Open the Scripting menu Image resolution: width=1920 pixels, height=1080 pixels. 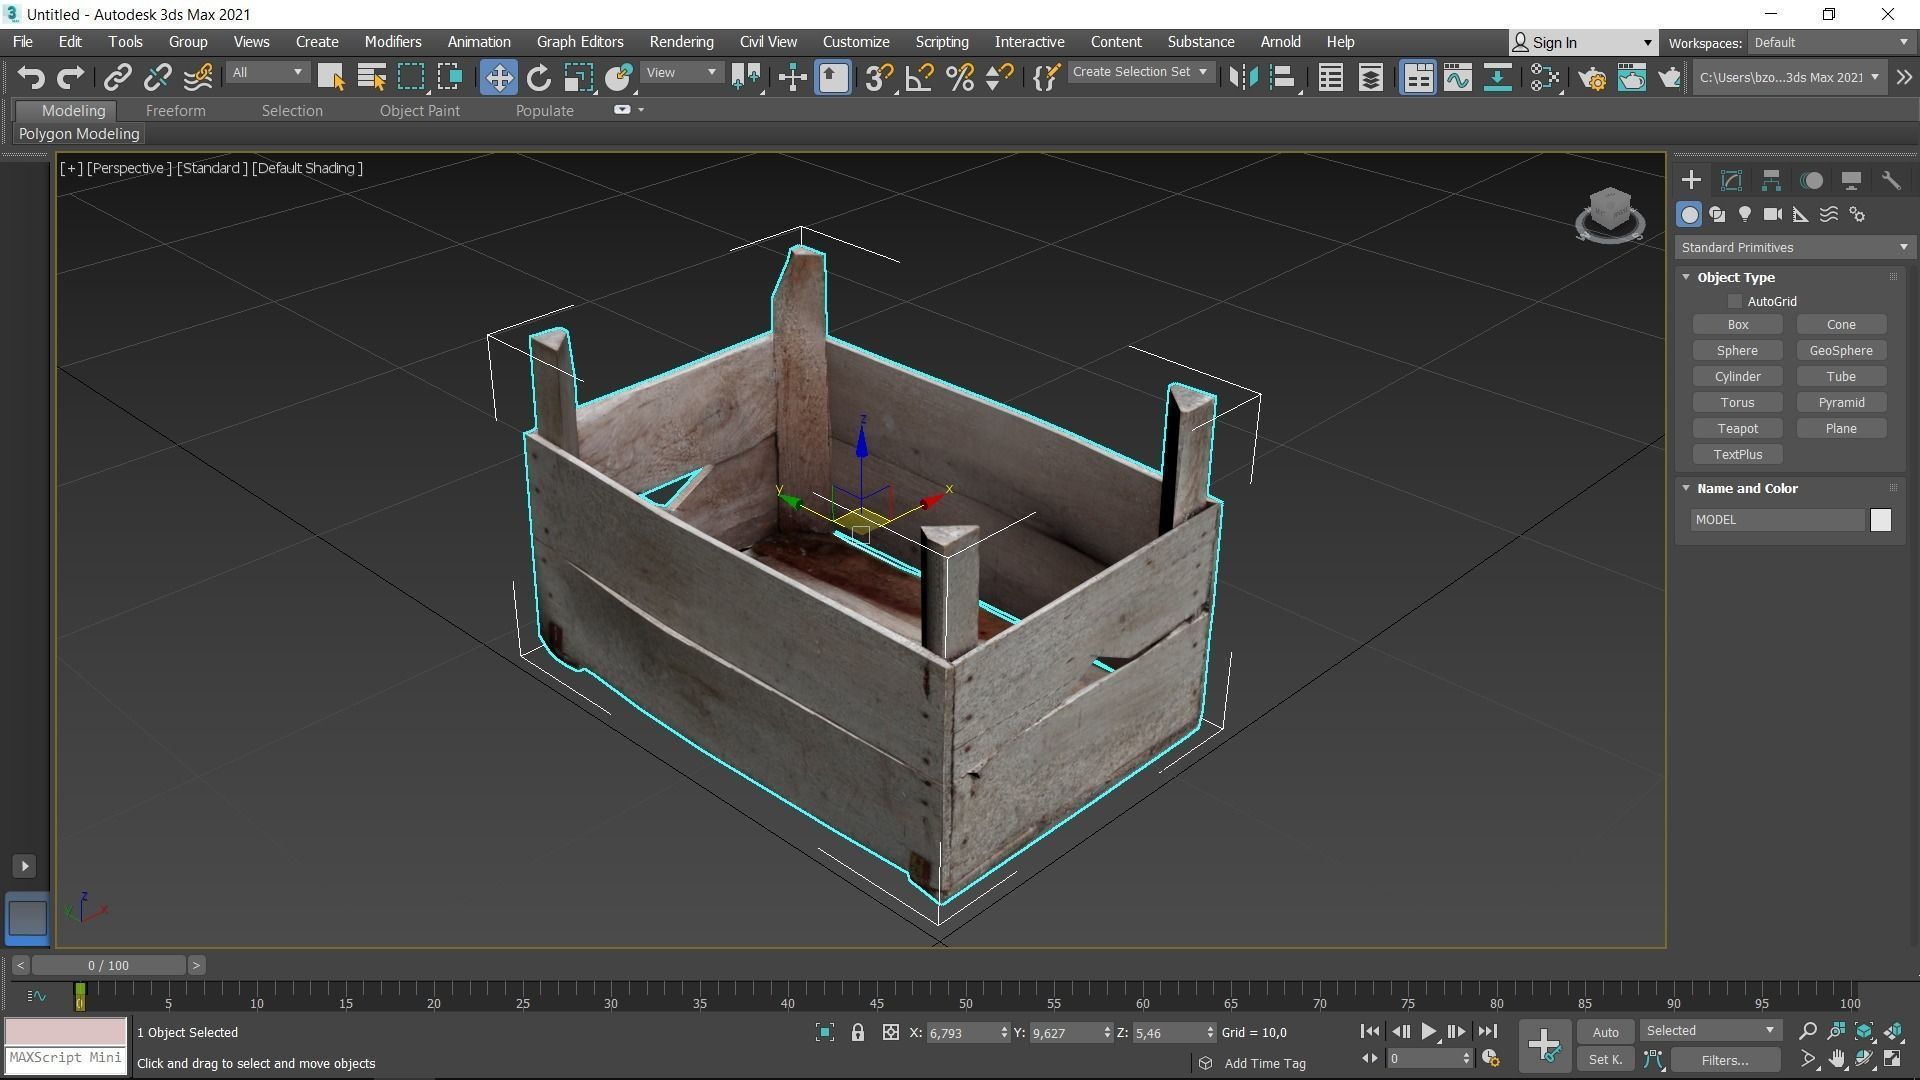click(x=941, y=42)
